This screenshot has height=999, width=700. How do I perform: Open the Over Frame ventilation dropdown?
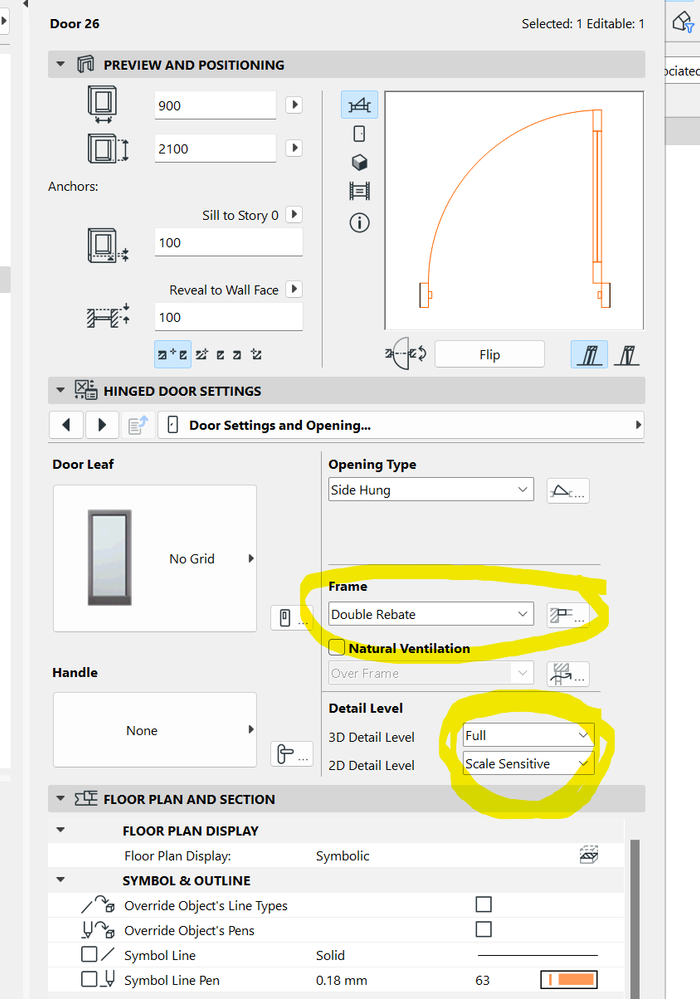[431, 673]
